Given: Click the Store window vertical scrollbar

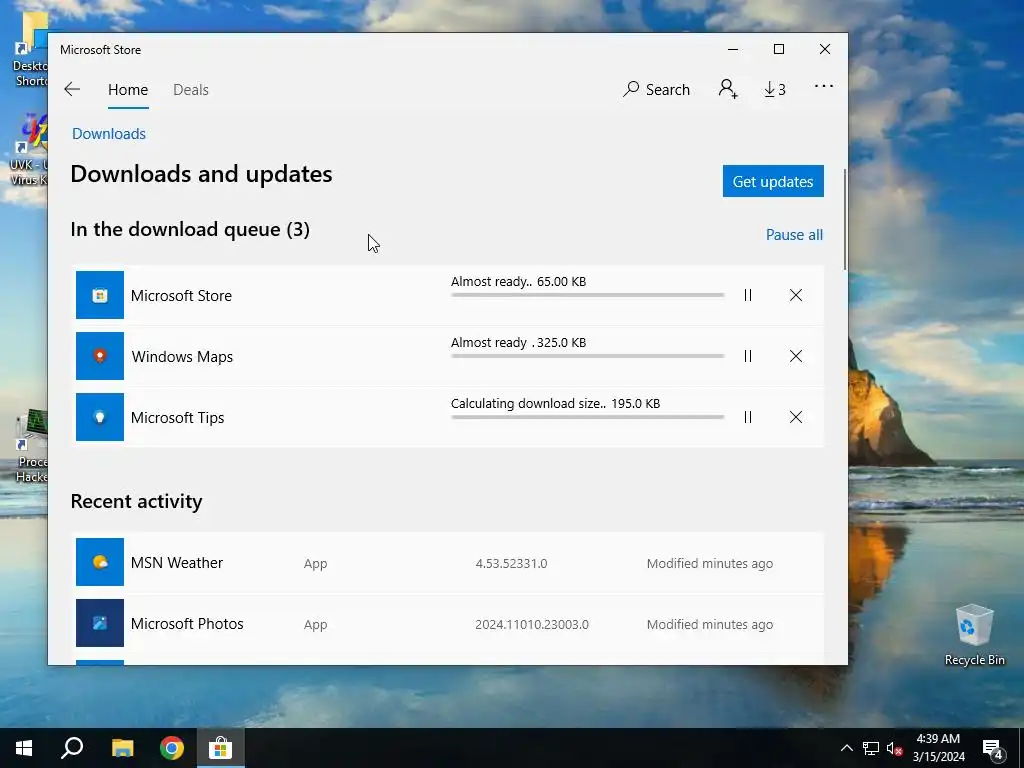Looking at the screenshot, I should tap(845, 219).
